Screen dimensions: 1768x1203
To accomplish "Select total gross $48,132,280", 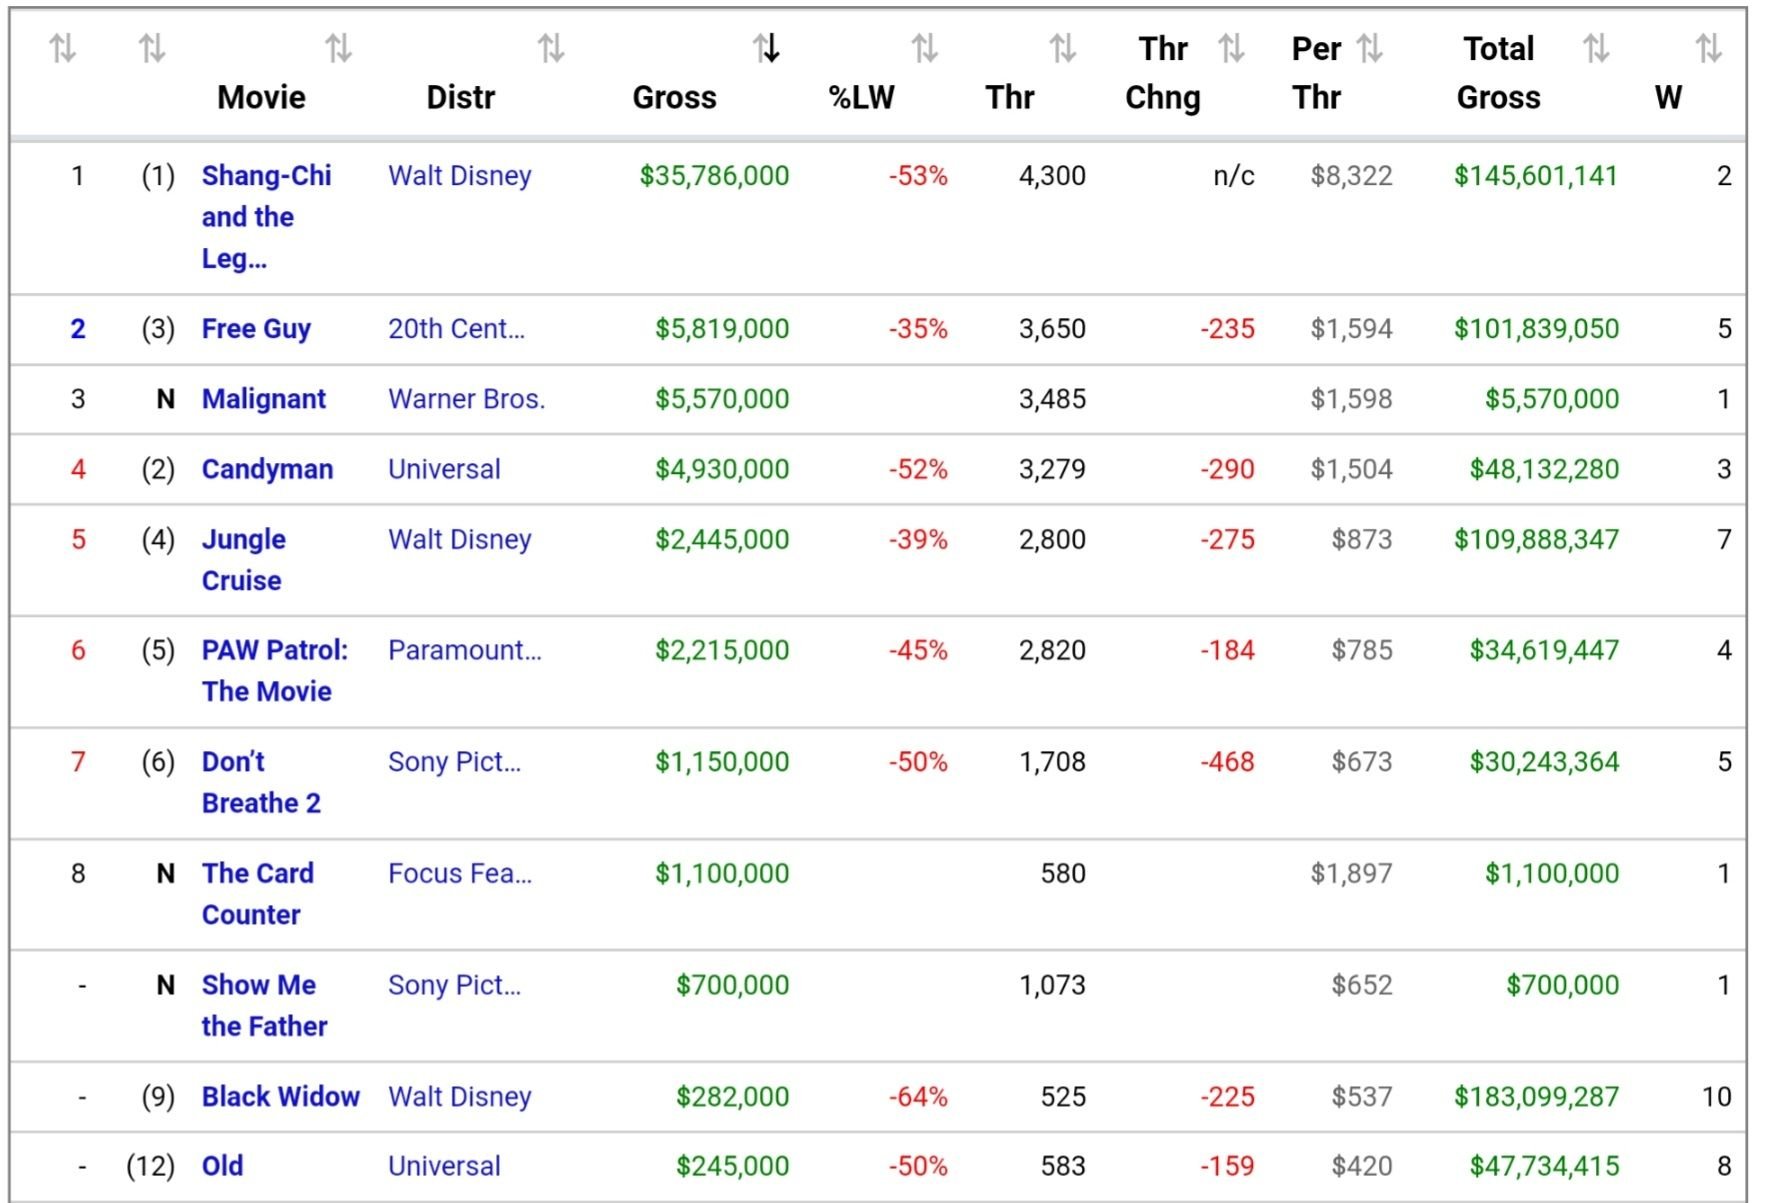I will click(x=1544, y=469).
